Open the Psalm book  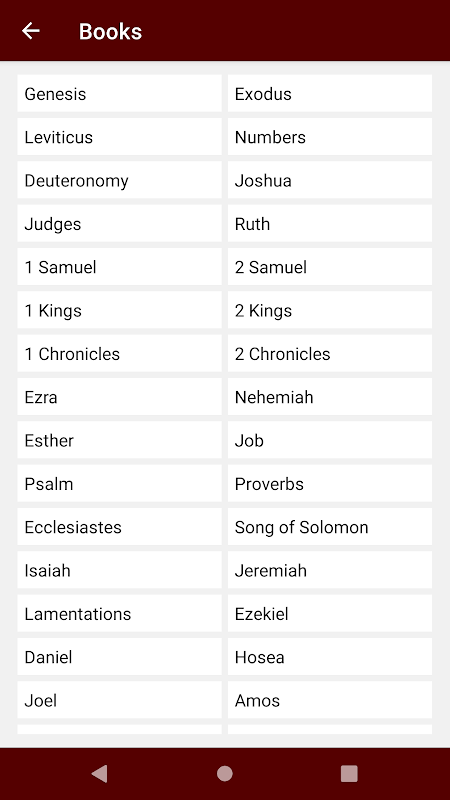pyautogui.click(x=119, y=484)
